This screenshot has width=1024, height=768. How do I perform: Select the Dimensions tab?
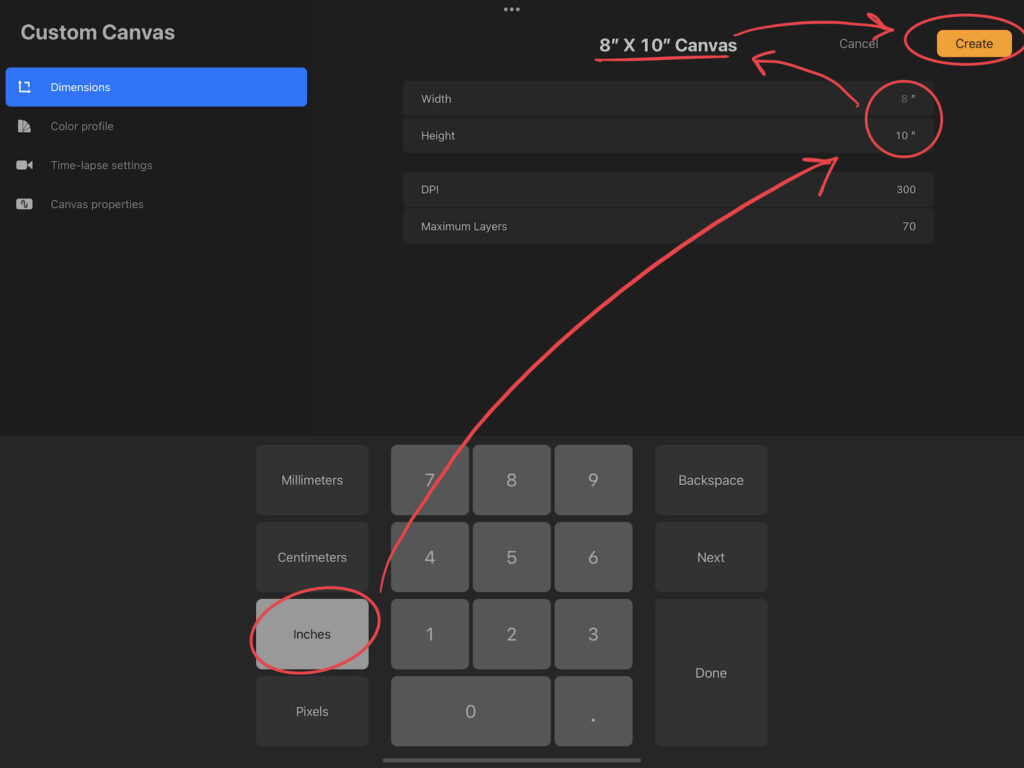(x=156, y=87)
